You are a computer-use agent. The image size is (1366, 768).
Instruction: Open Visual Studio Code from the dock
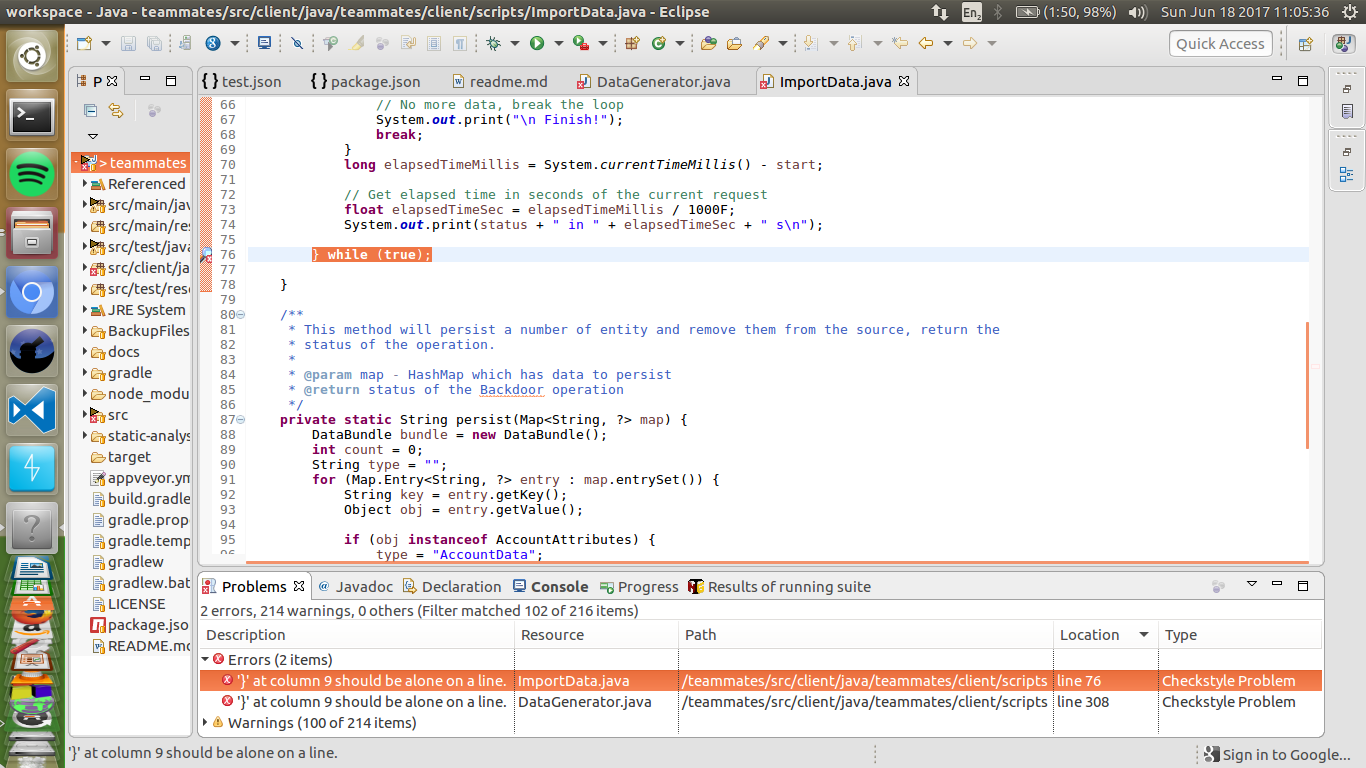pyautogui.click(x=32, y=410)
